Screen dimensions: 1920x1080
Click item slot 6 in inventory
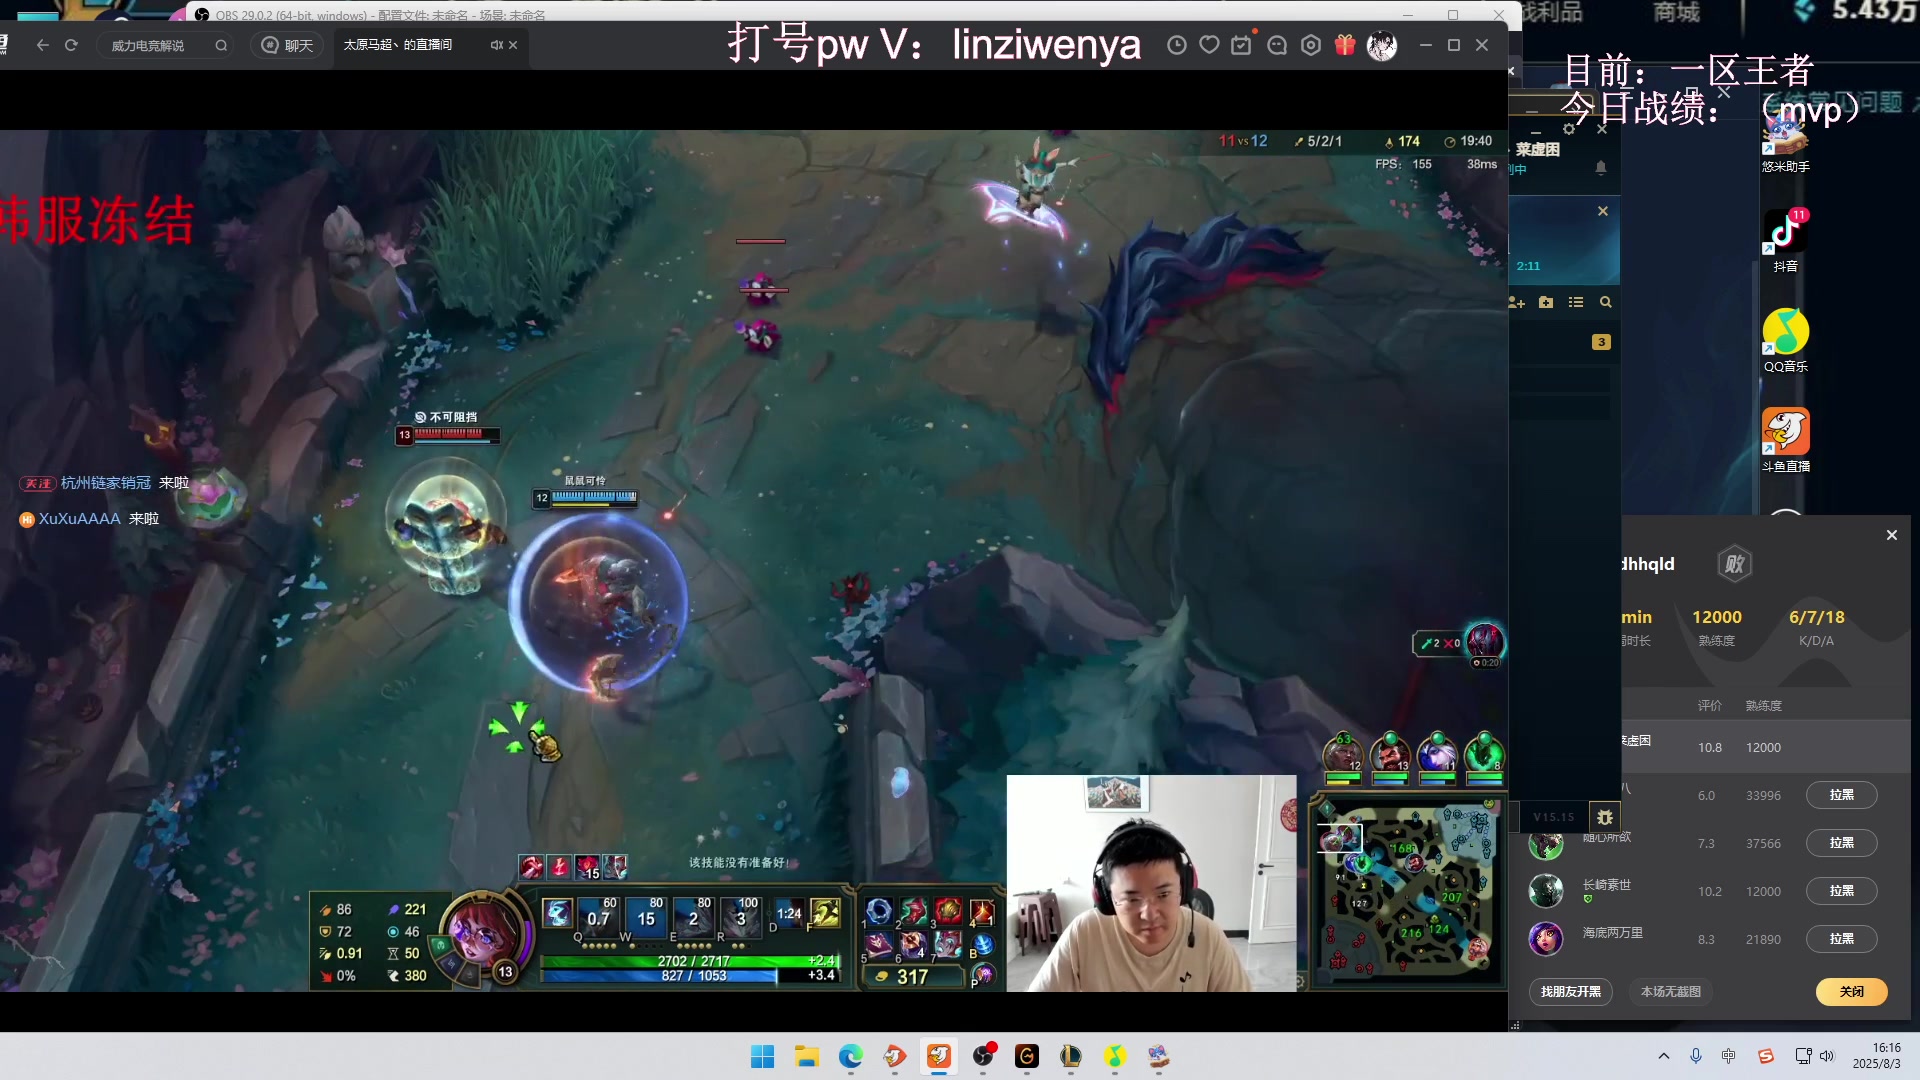point(913,944)
